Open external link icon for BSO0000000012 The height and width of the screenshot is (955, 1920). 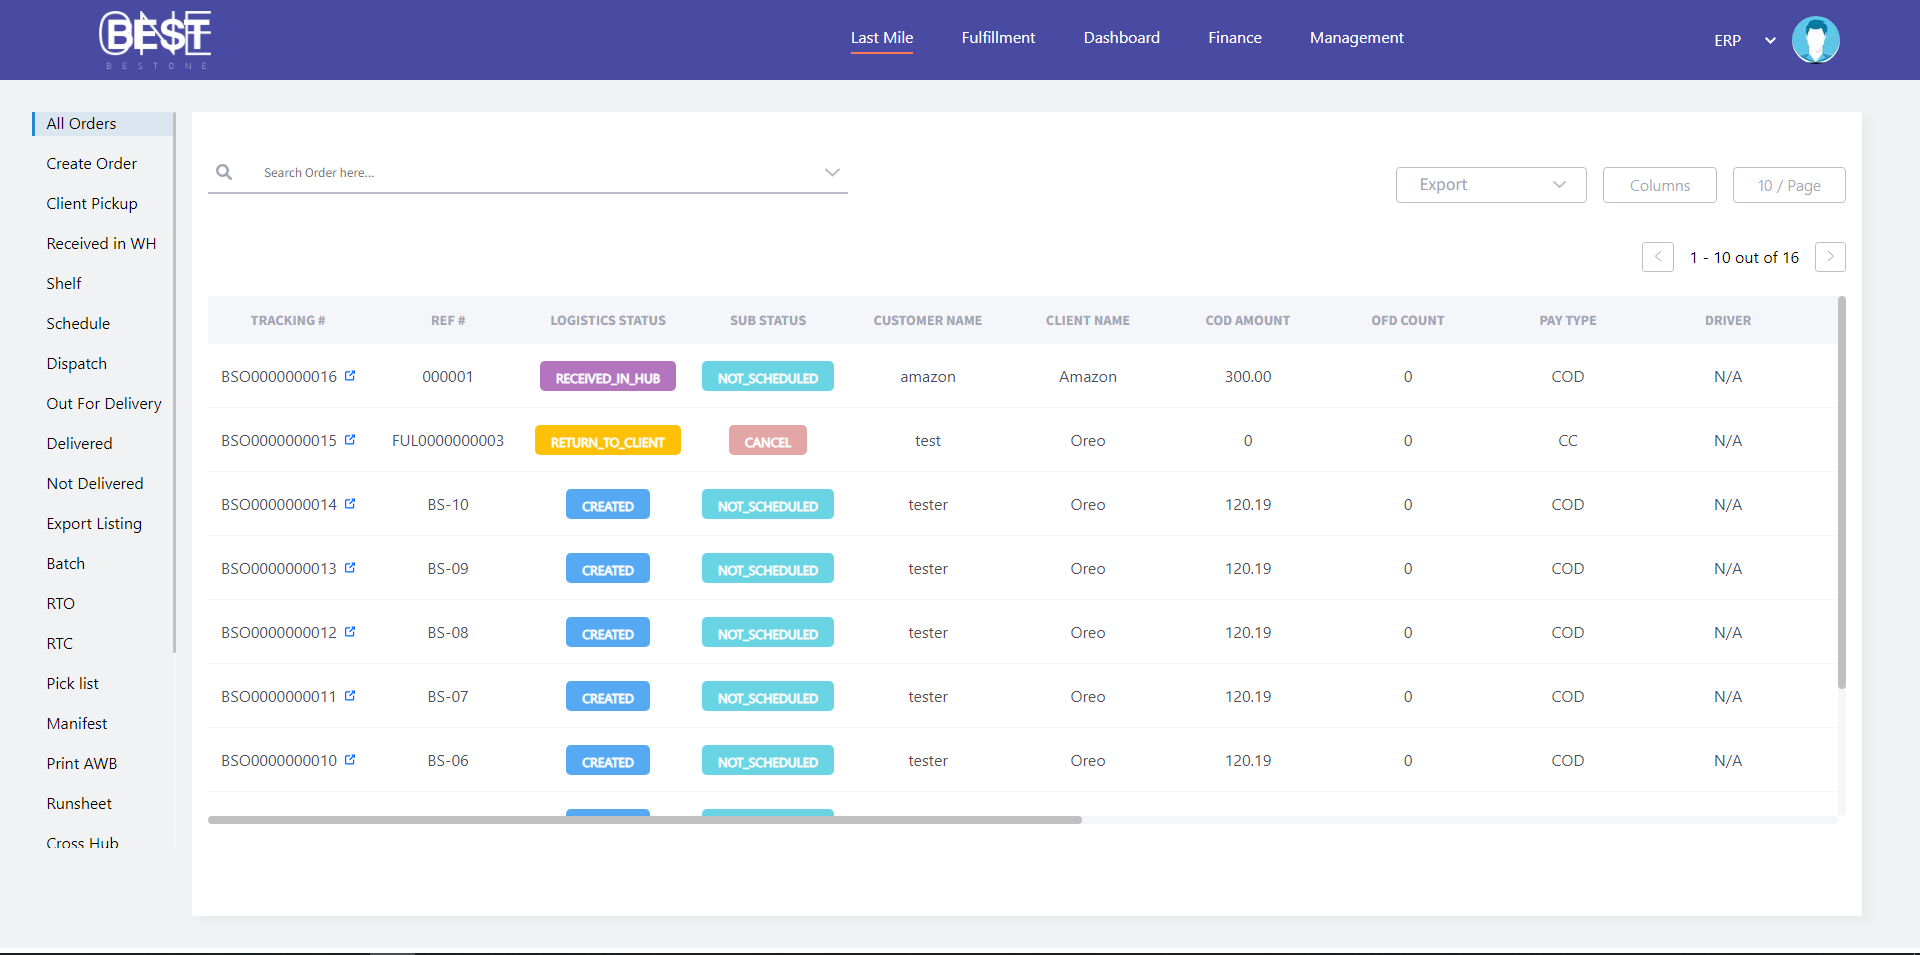[350, 632]
